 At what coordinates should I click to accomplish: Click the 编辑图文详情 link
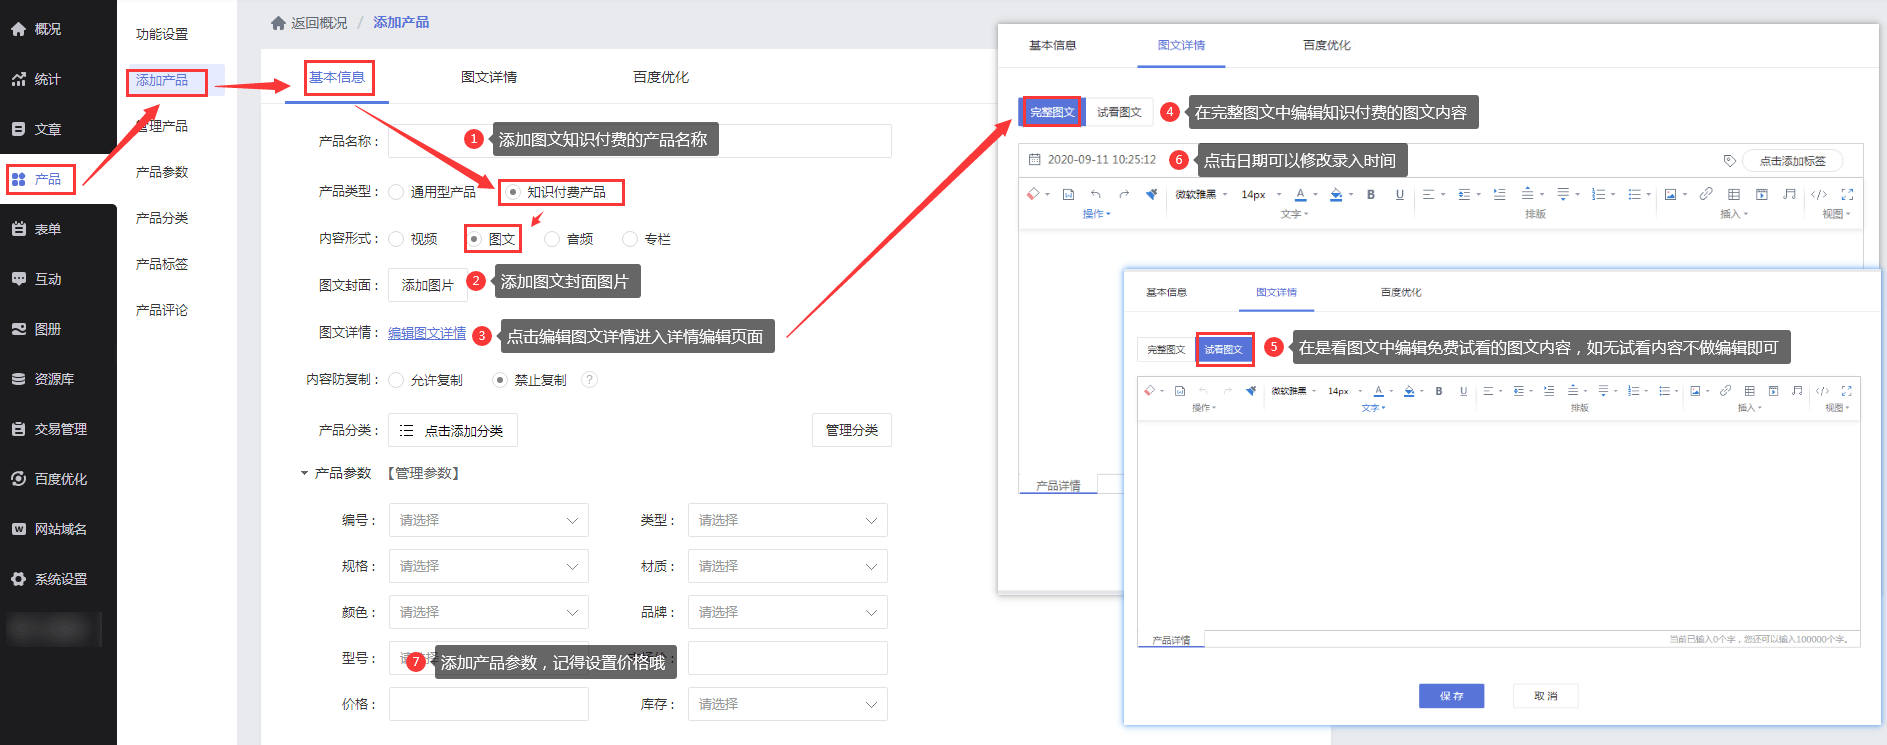(x=427, y=333)
